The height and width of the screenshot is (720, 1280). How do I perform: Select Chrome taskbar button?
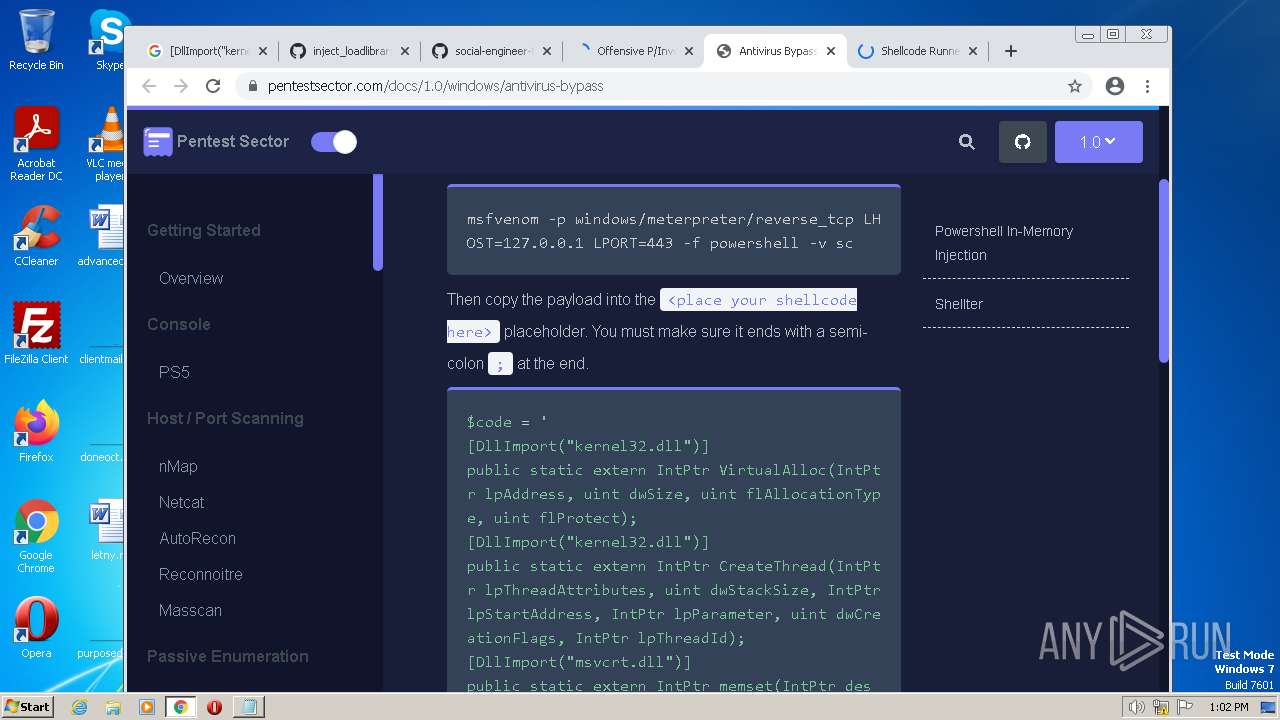(x=180, y=707)
